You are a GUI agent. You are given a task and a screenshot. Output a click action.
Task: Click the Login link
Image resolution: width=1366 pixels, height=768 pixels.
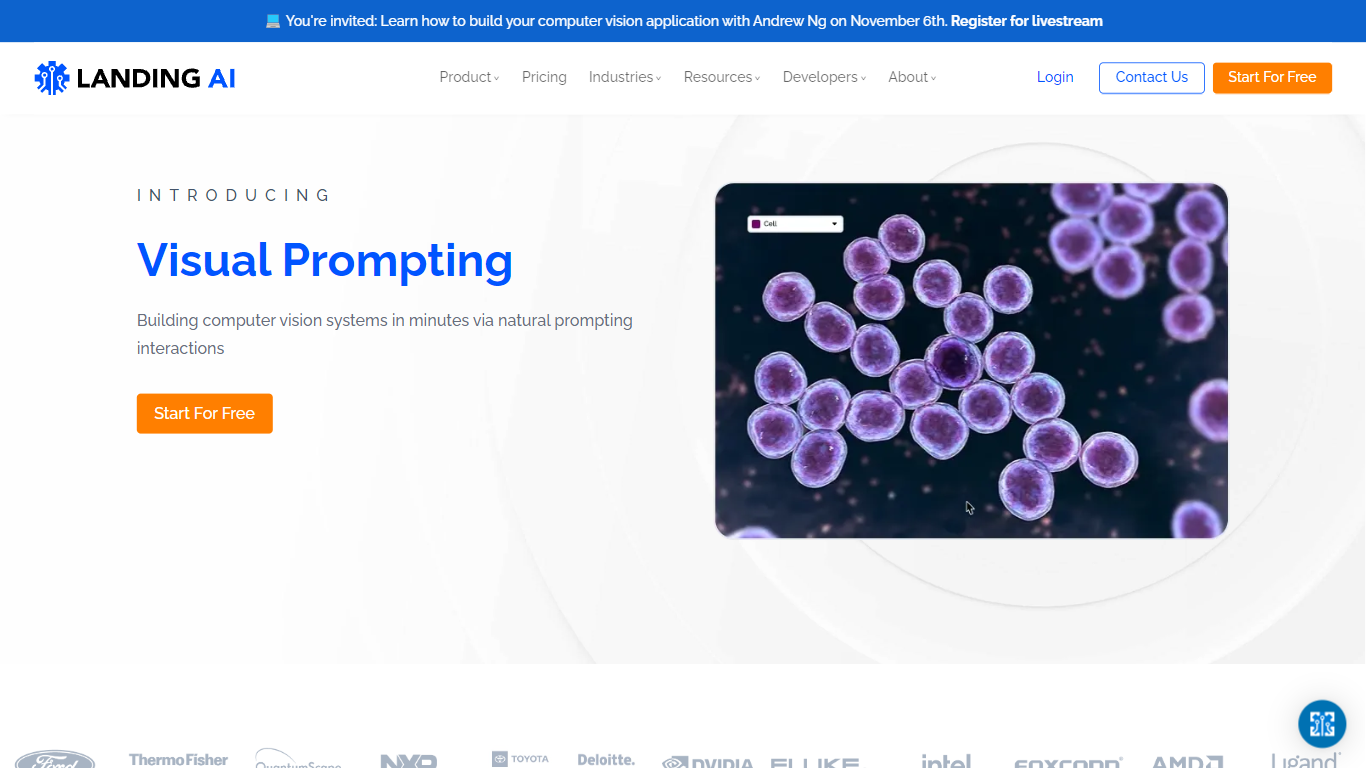(x=1055, y=77)
